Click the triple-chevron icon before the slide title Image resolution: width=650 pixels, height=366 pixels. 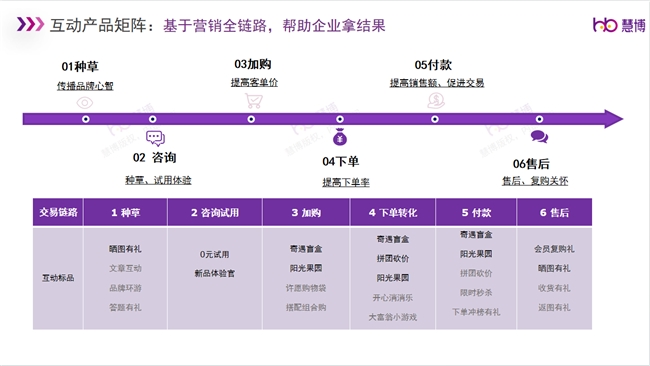30,24
